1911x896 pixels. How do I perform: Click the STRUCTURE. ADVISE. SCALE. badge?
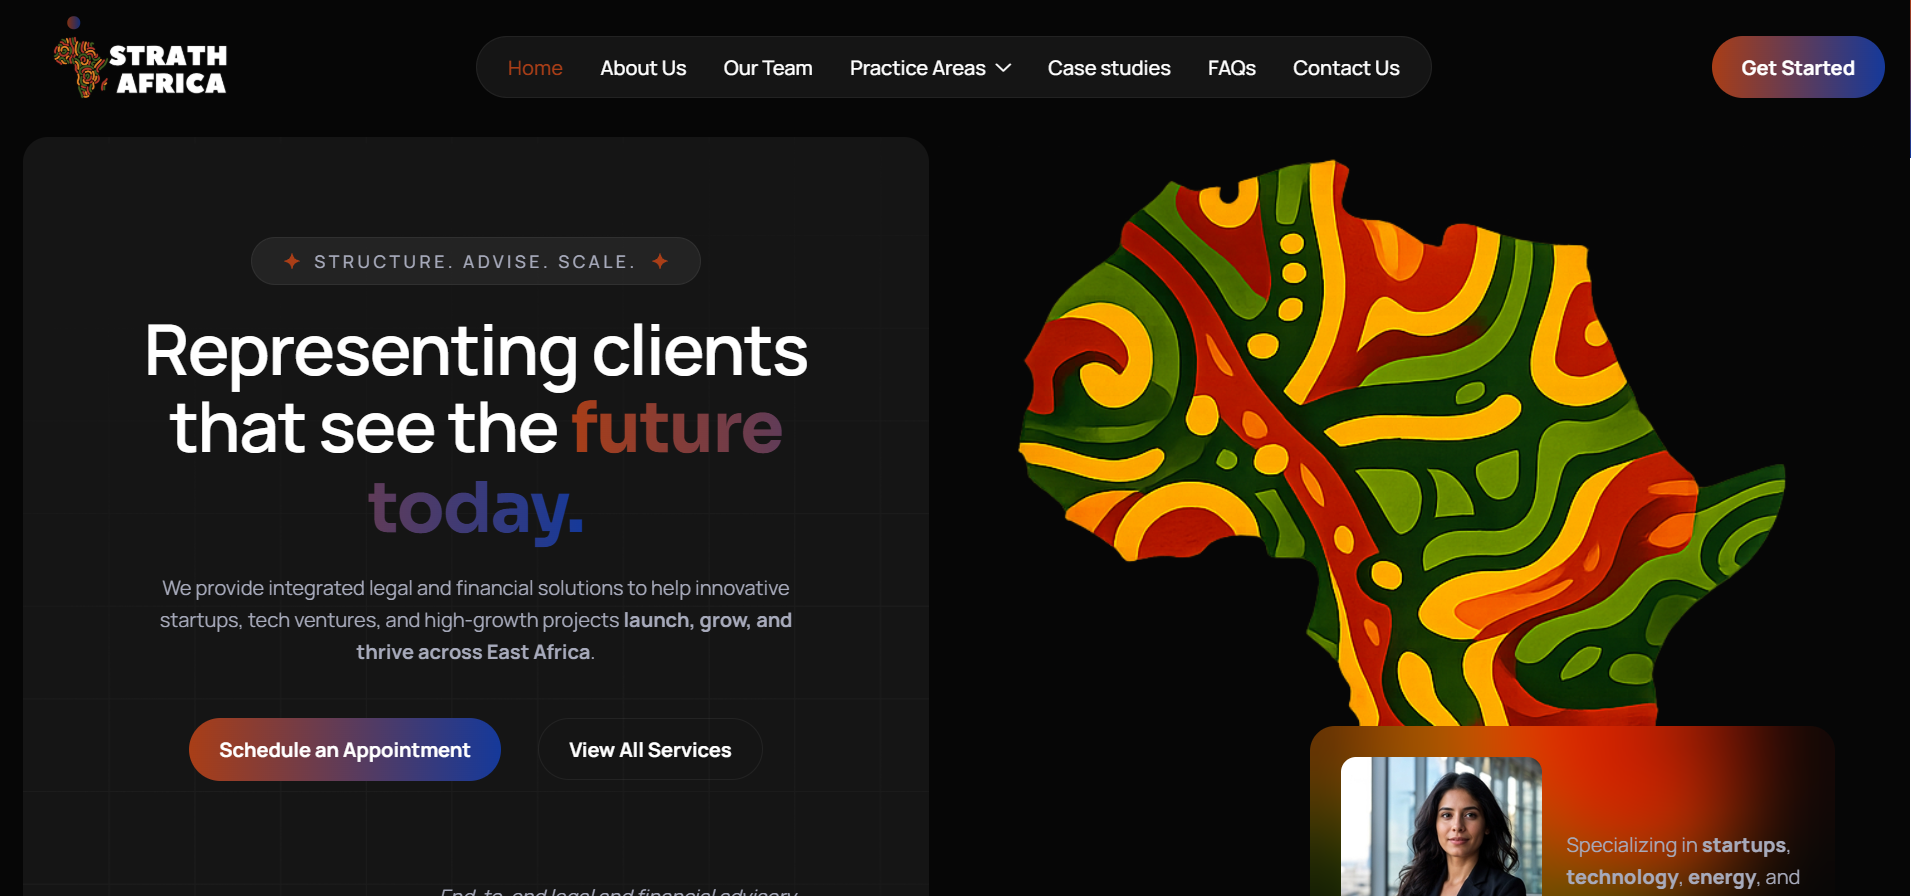pos(476,261)
